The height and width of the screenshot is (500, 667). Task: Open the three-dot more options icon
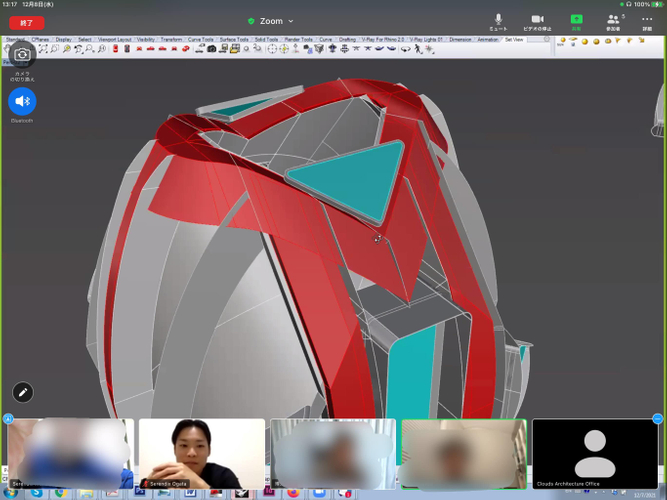point(647,21)
